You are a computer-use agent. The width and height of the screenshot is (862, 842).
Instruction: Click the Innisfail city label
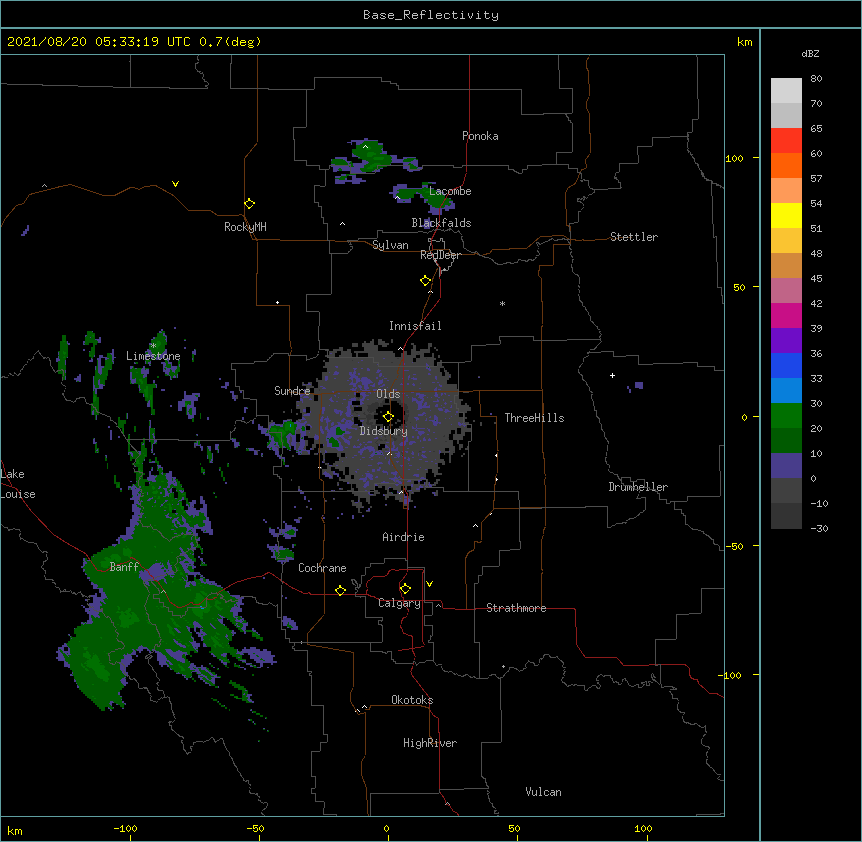point(415,326)
